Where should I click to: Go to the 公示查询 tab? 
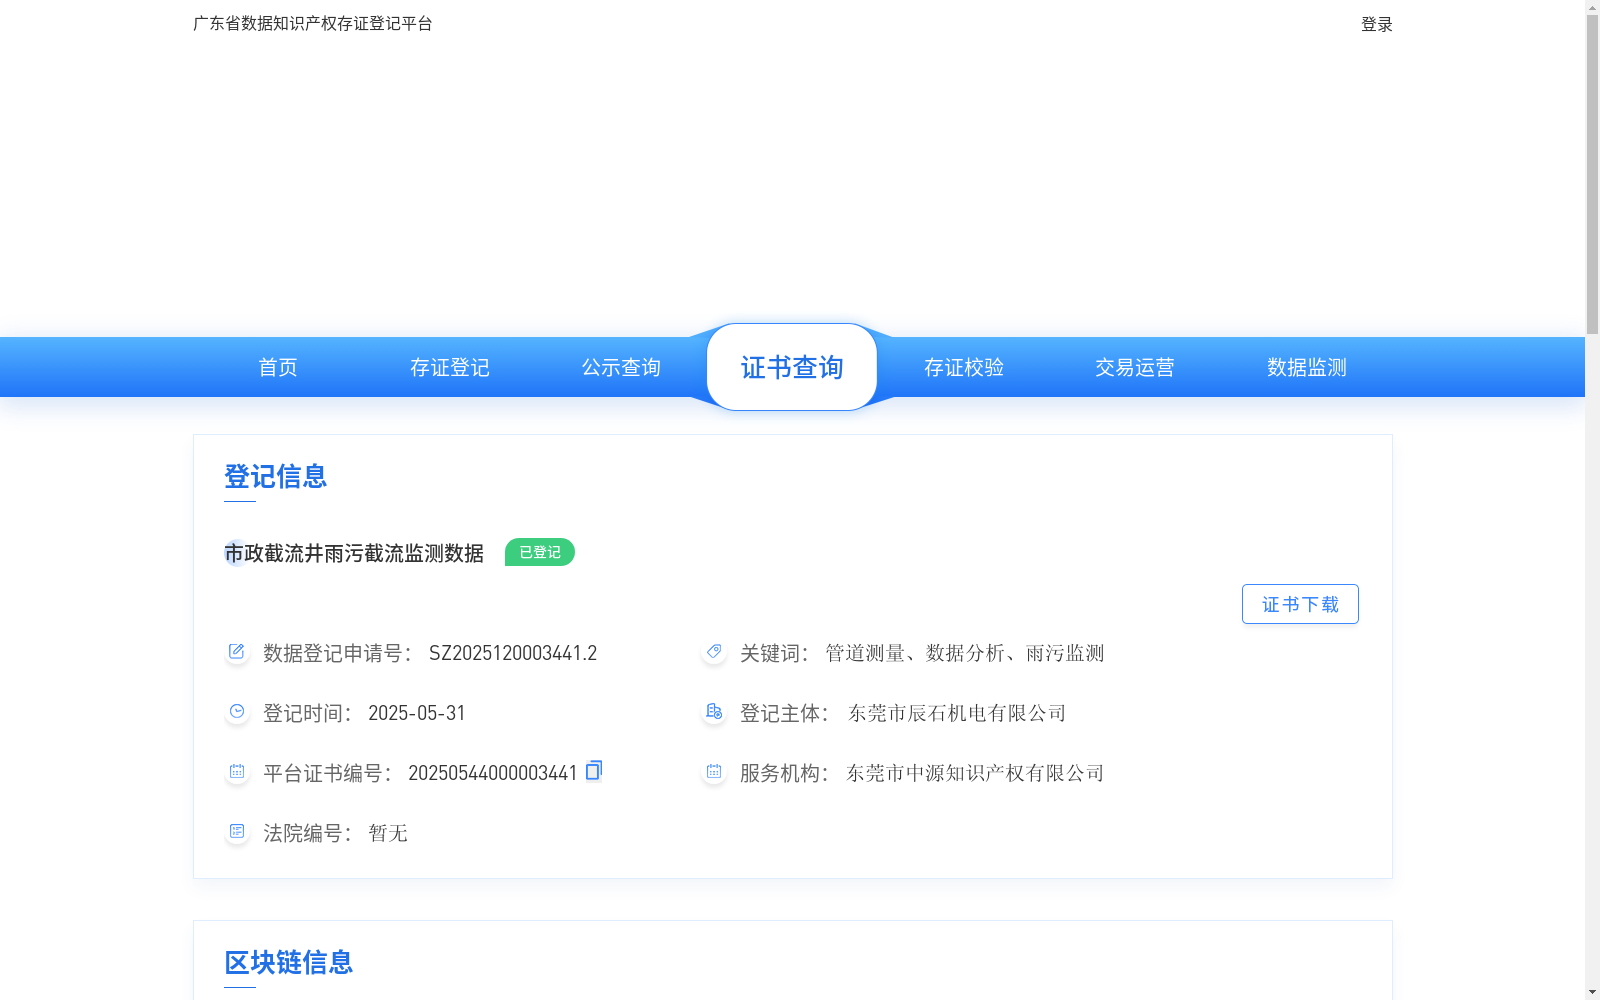tap(621, 367)
